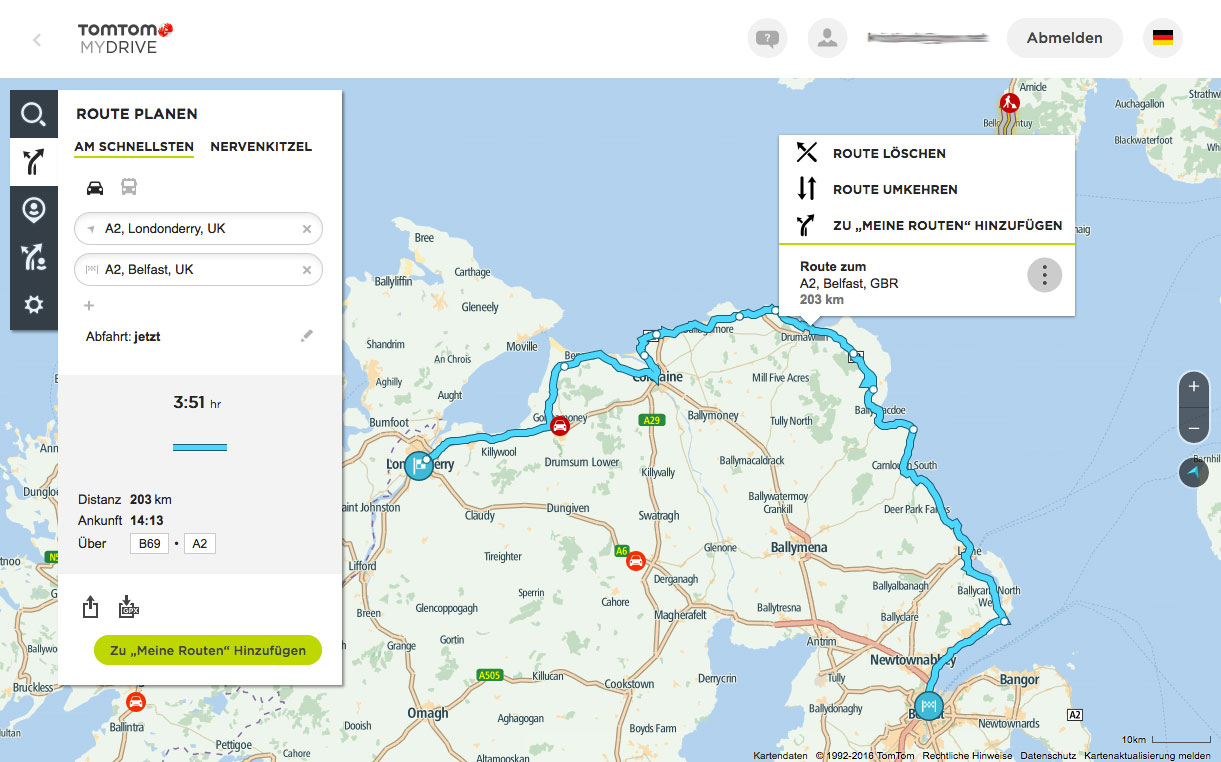
Task: Zoom in the map with plus
Action: (1193, 387)
